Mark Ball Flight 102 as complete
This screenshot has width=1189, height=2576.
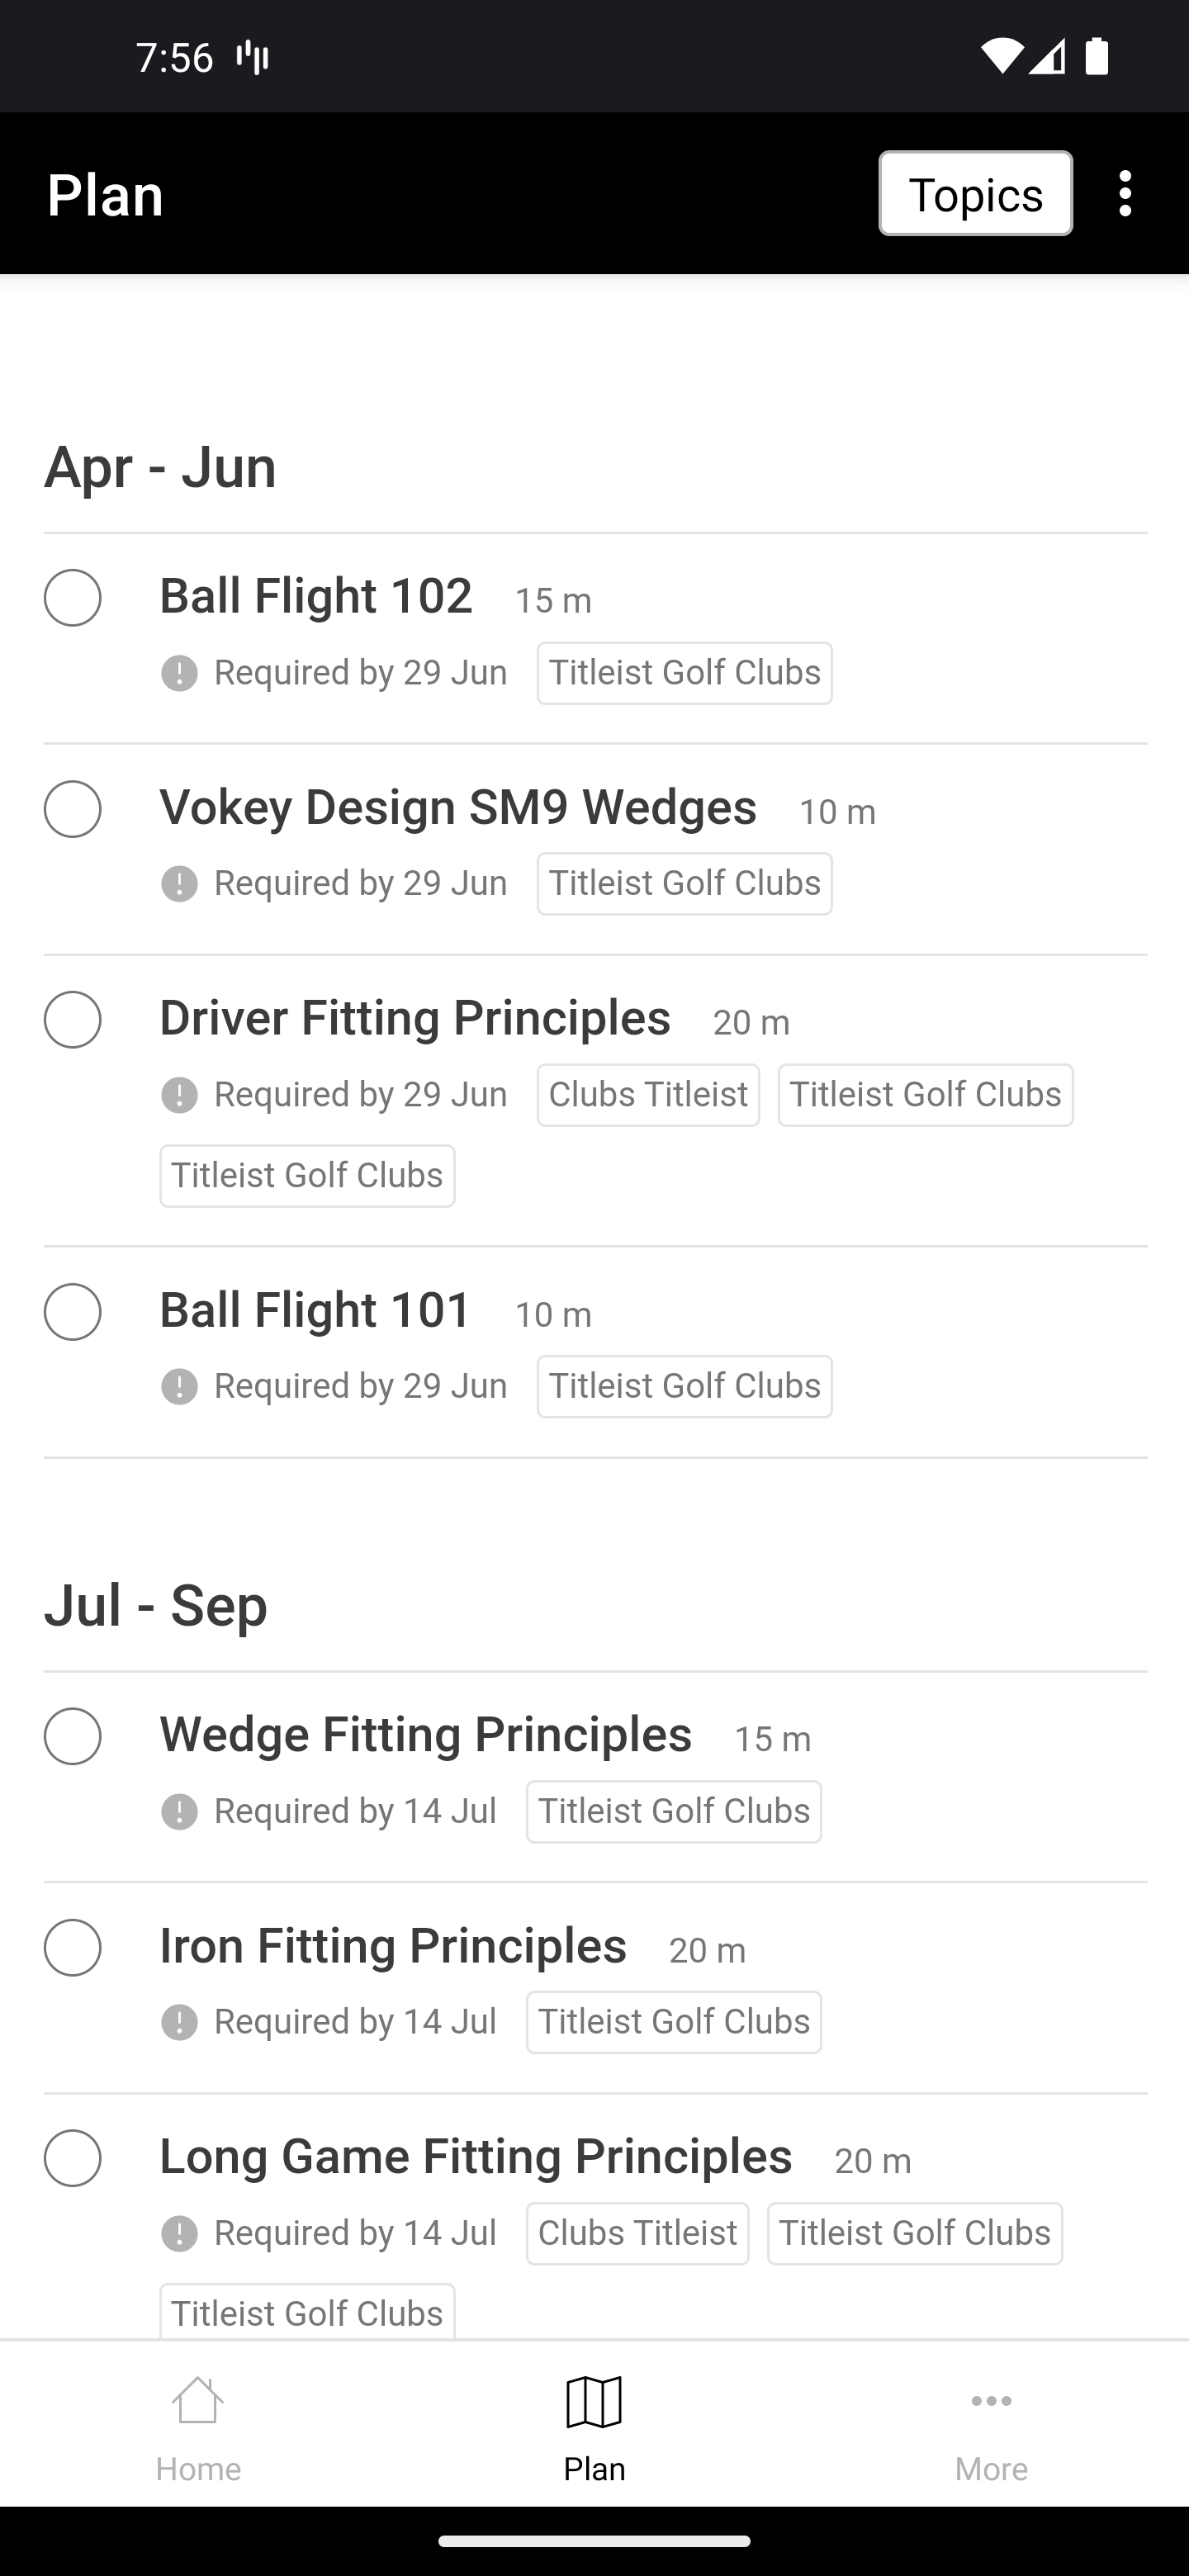(72, 598)
